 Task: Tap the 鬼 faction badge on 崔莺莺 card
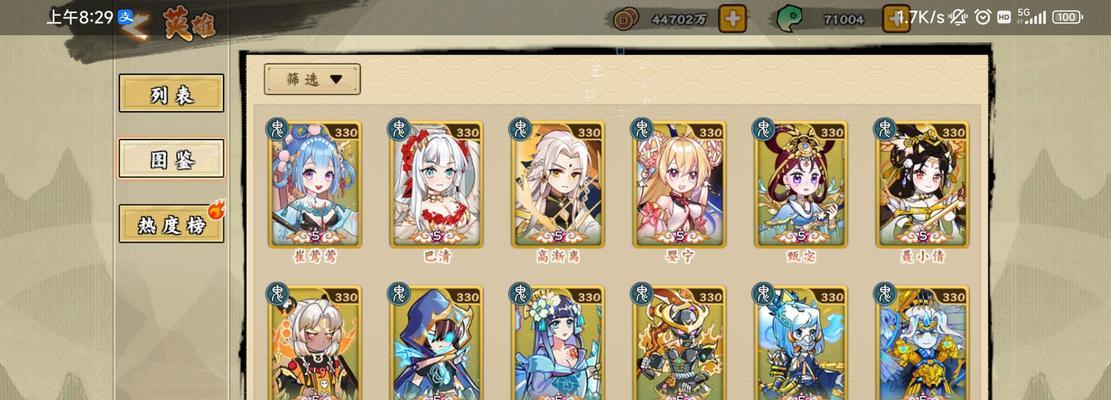pos(277,129)
